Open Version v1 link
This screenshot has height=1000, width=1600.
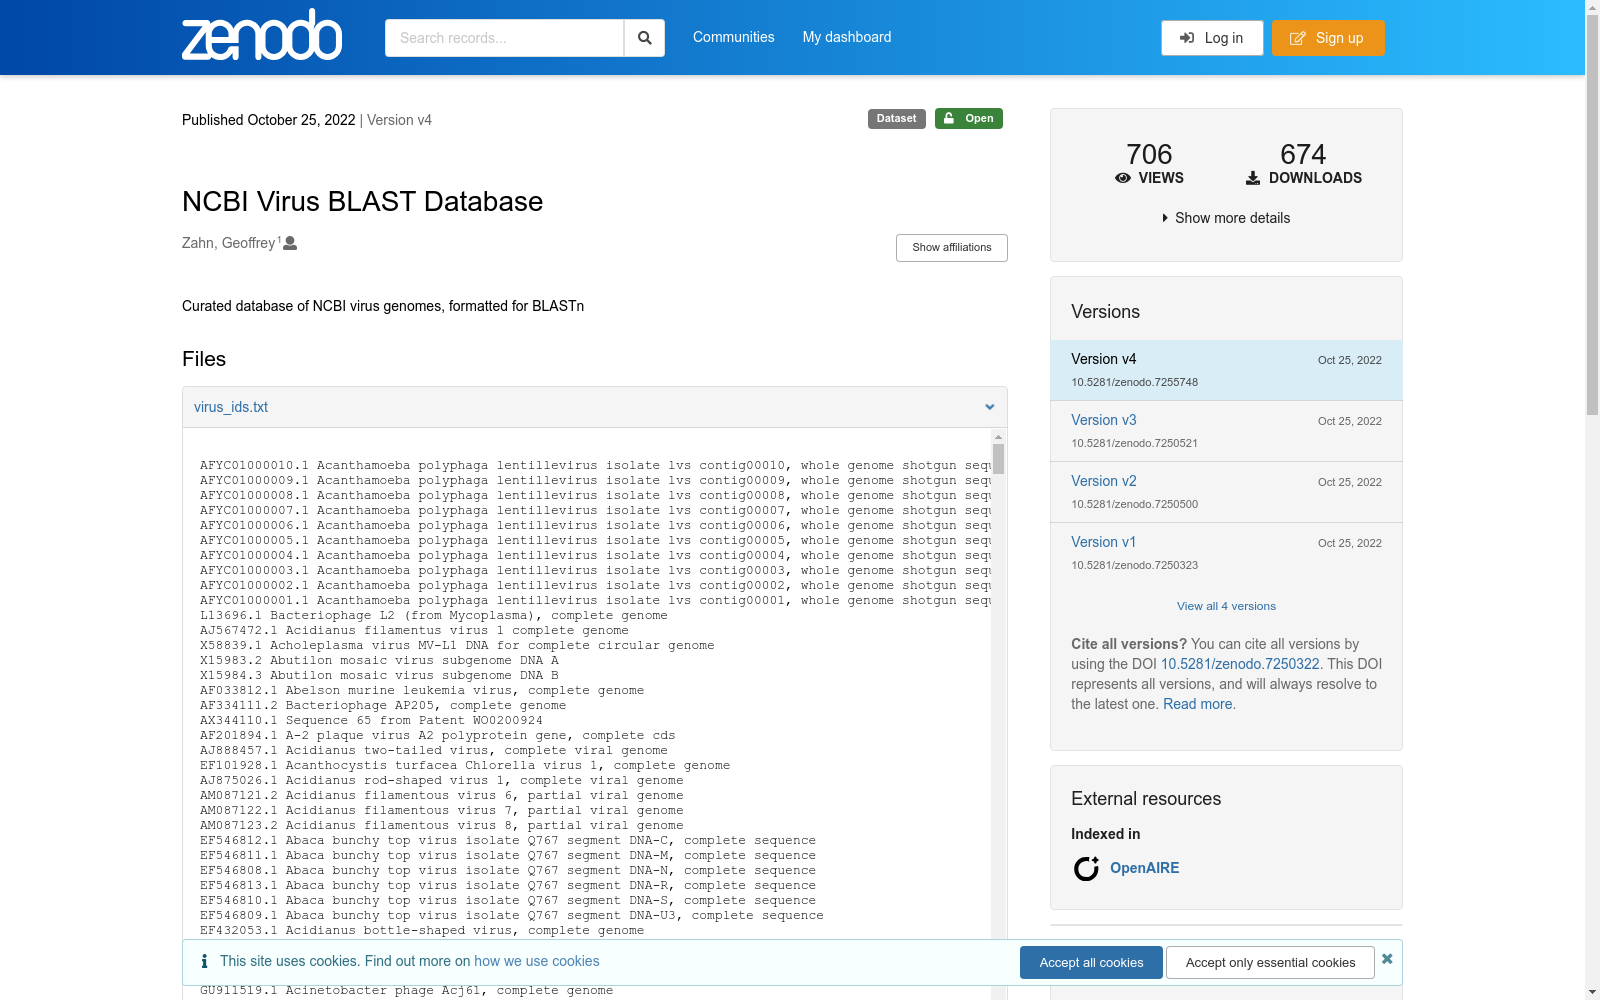pos(1104,542)
